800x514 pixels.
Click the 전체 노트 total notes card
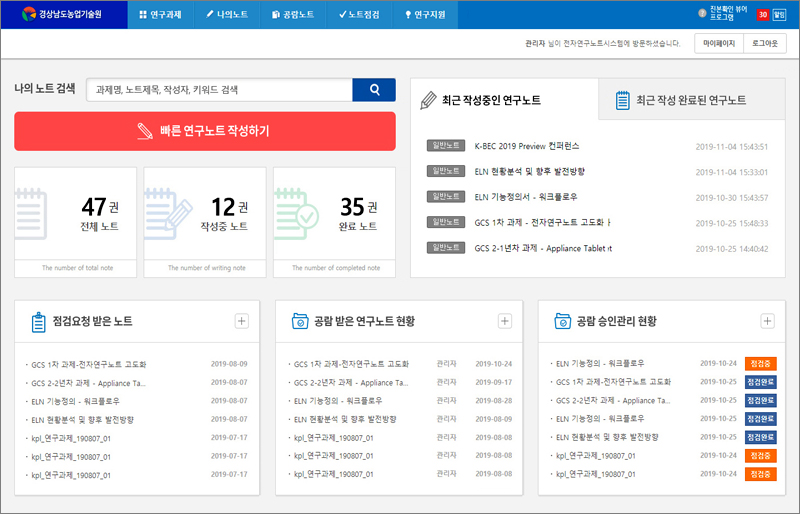coord(76,221)
